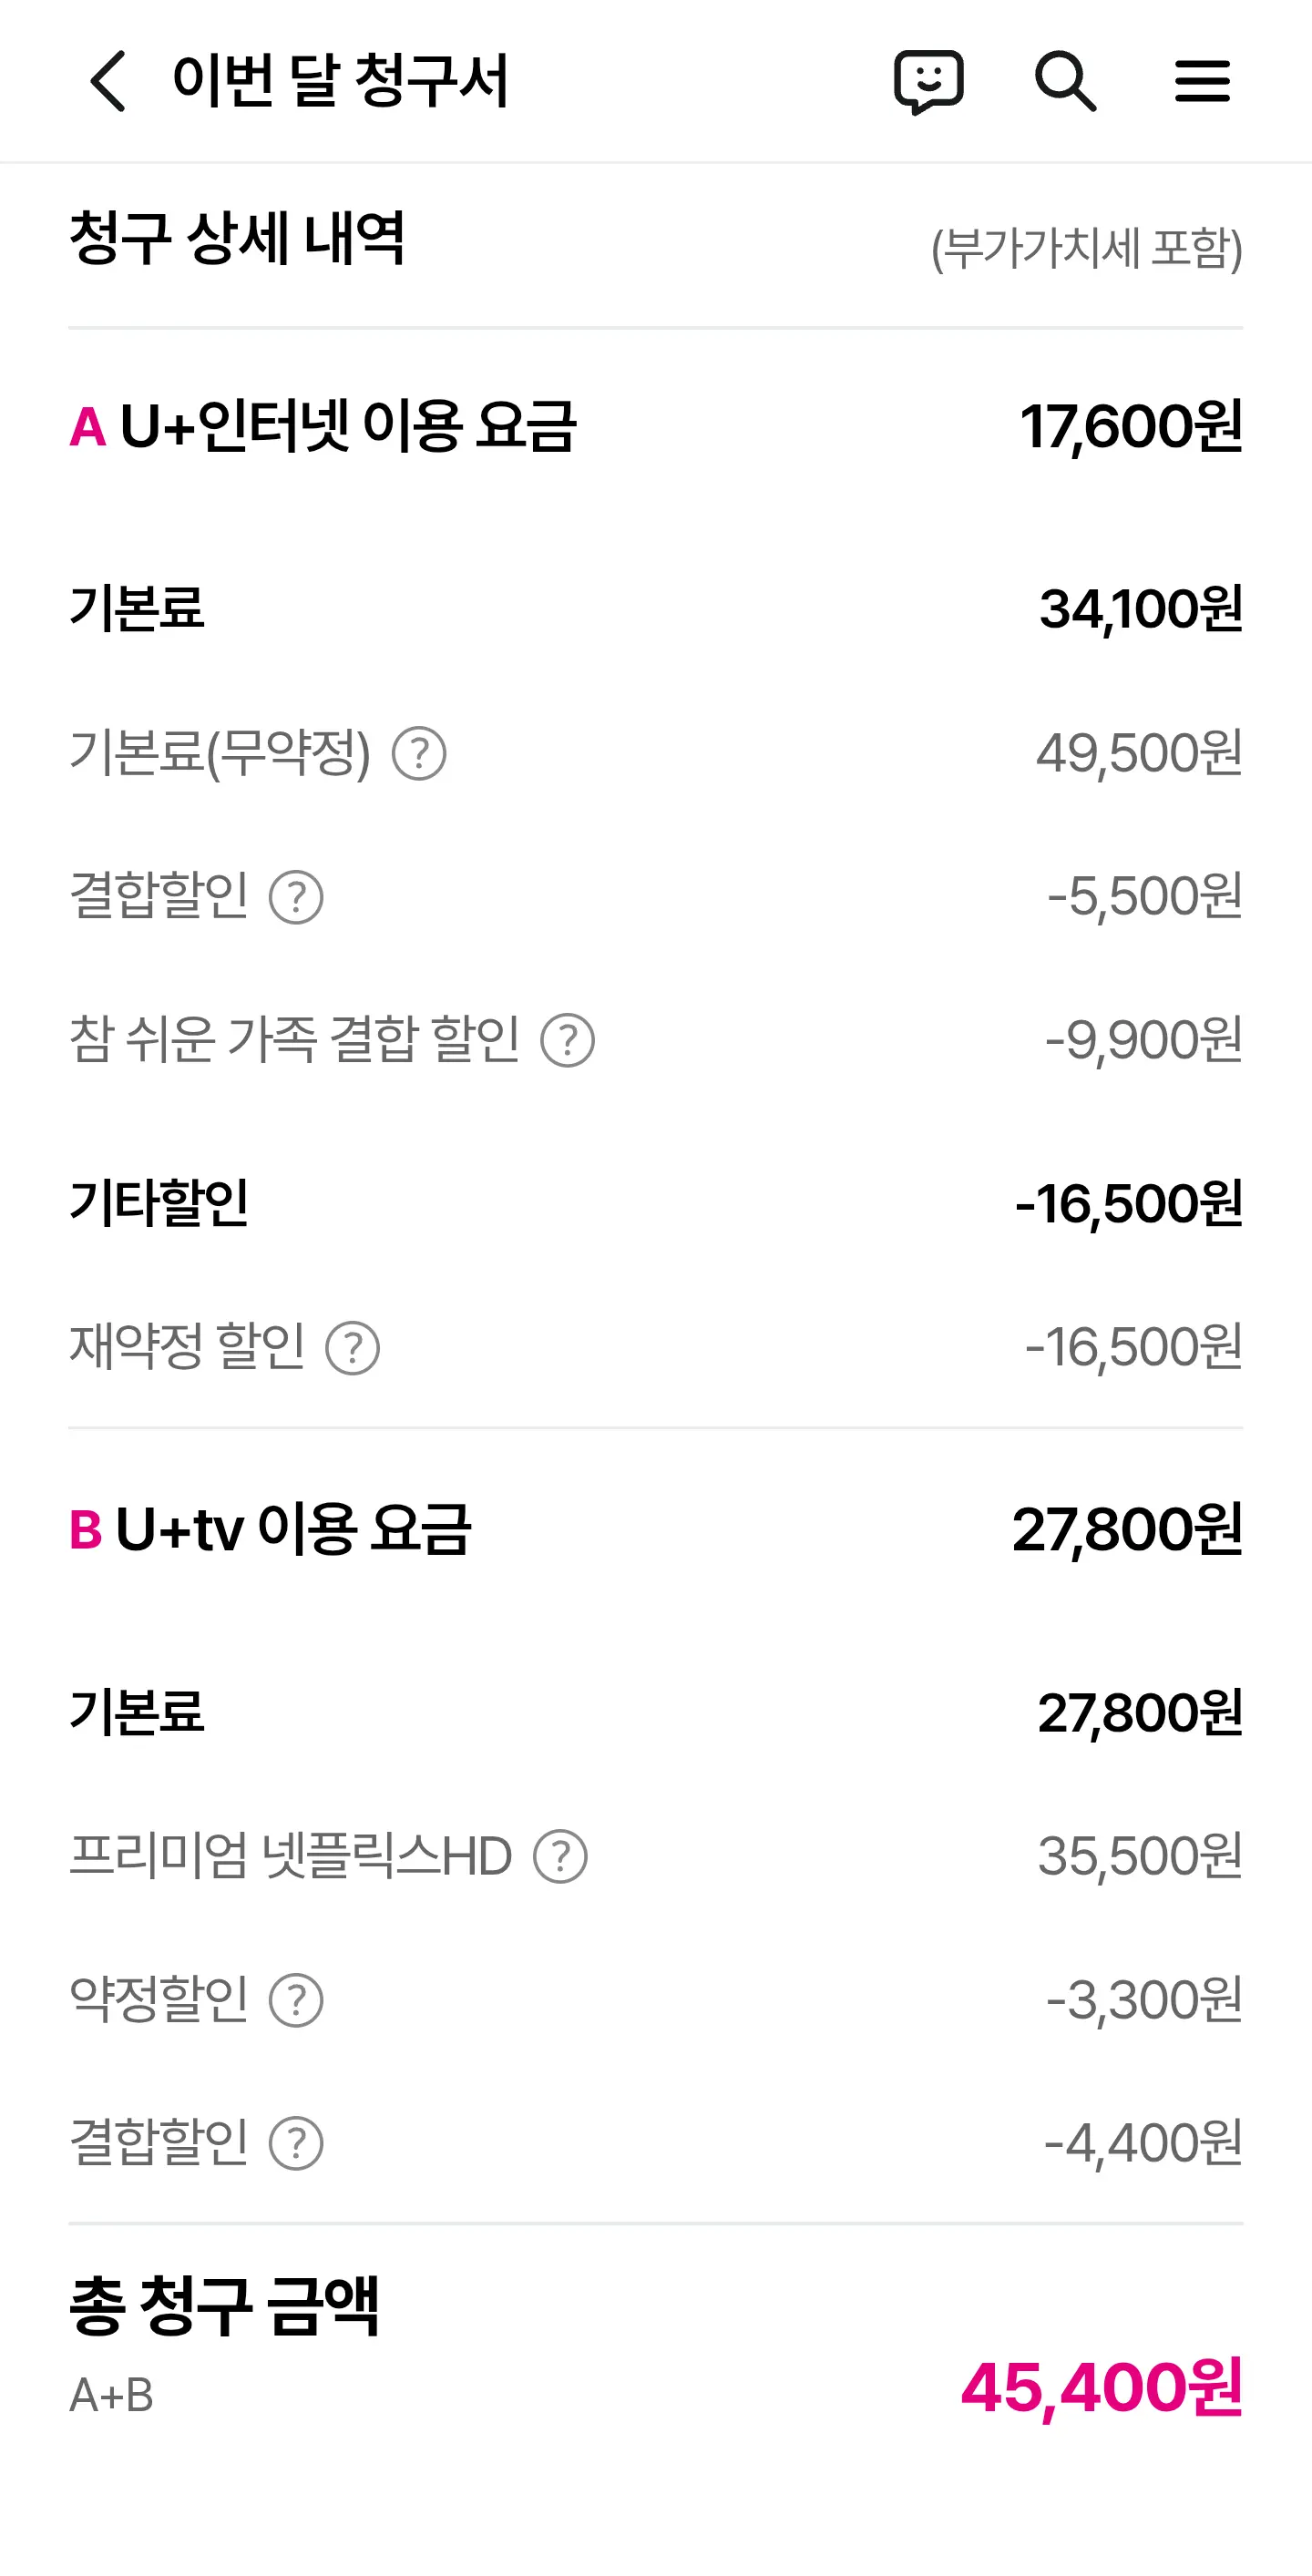Tap help icon next to 참 쉬운 가족 결합 할인
1312x2576 pixels.
click(568, 1040)
